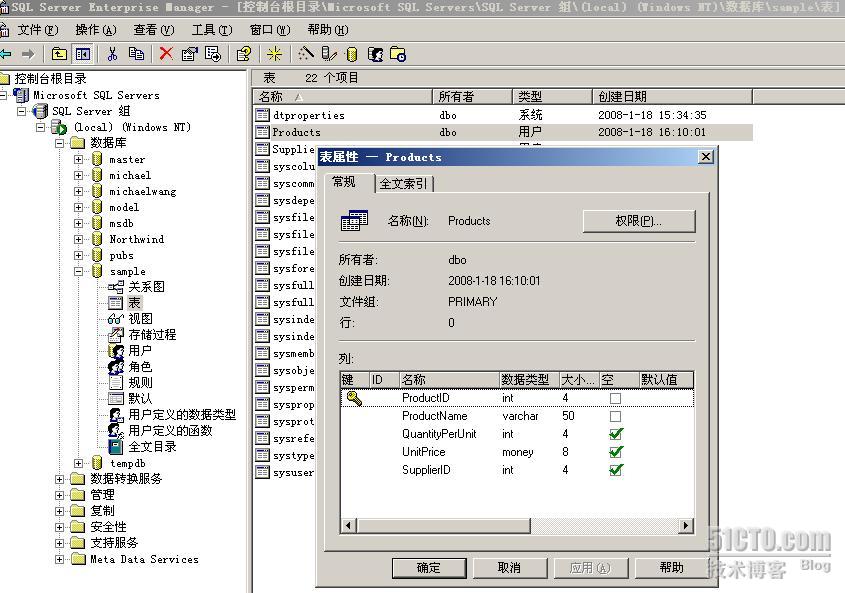This screenshot has width=845, height=593.
Task: Select the 角色 roles node
Action: 140,367
